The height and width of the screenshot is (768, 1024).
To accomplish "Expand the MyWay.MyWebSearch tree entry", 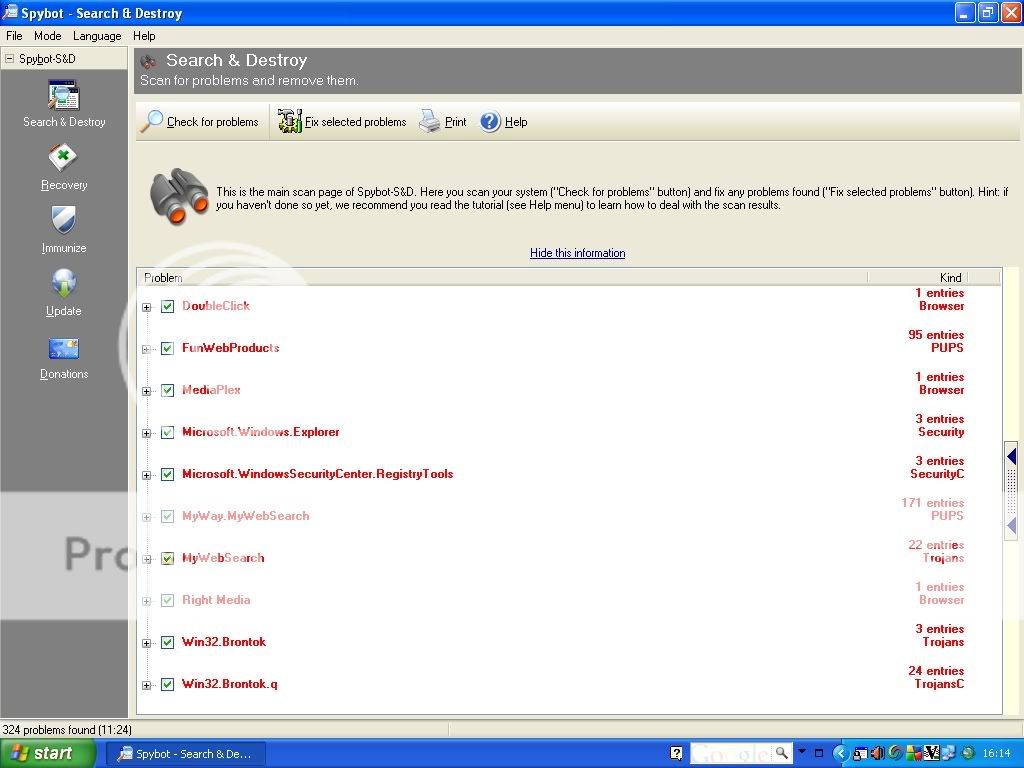I will 146,517.
